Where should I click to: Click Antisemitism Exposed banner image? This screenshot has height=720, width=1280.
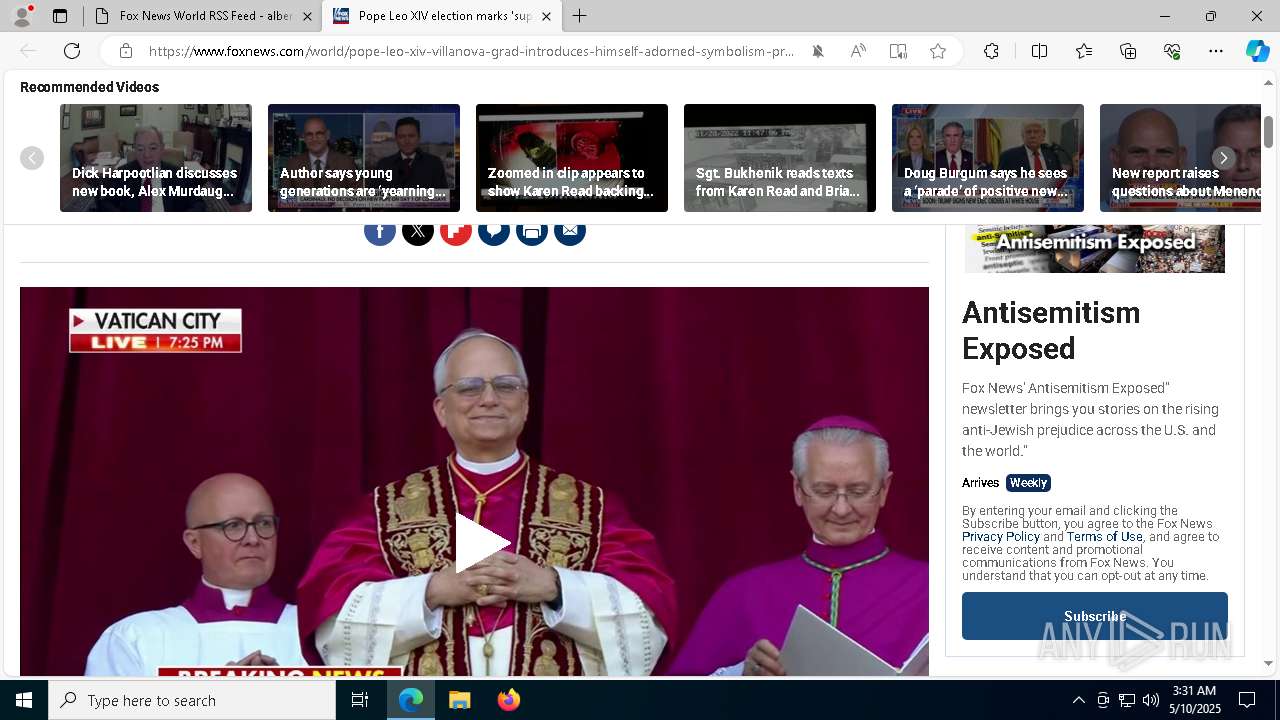[1095, 248]
